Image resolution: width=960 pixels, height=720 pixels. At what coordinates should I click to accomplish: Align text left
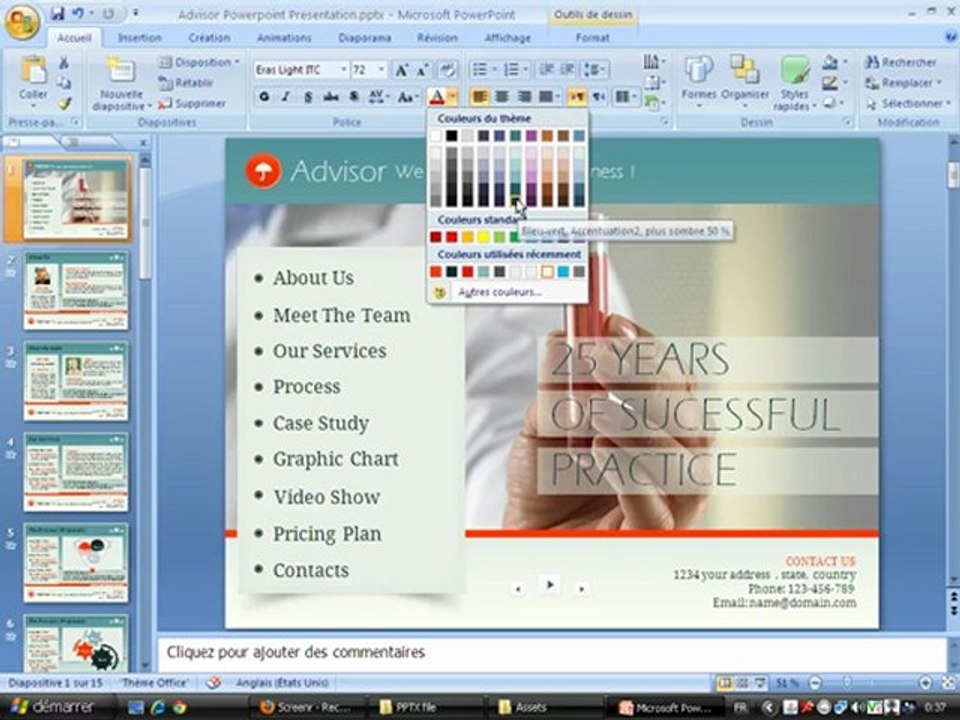[x=479, y=97]
